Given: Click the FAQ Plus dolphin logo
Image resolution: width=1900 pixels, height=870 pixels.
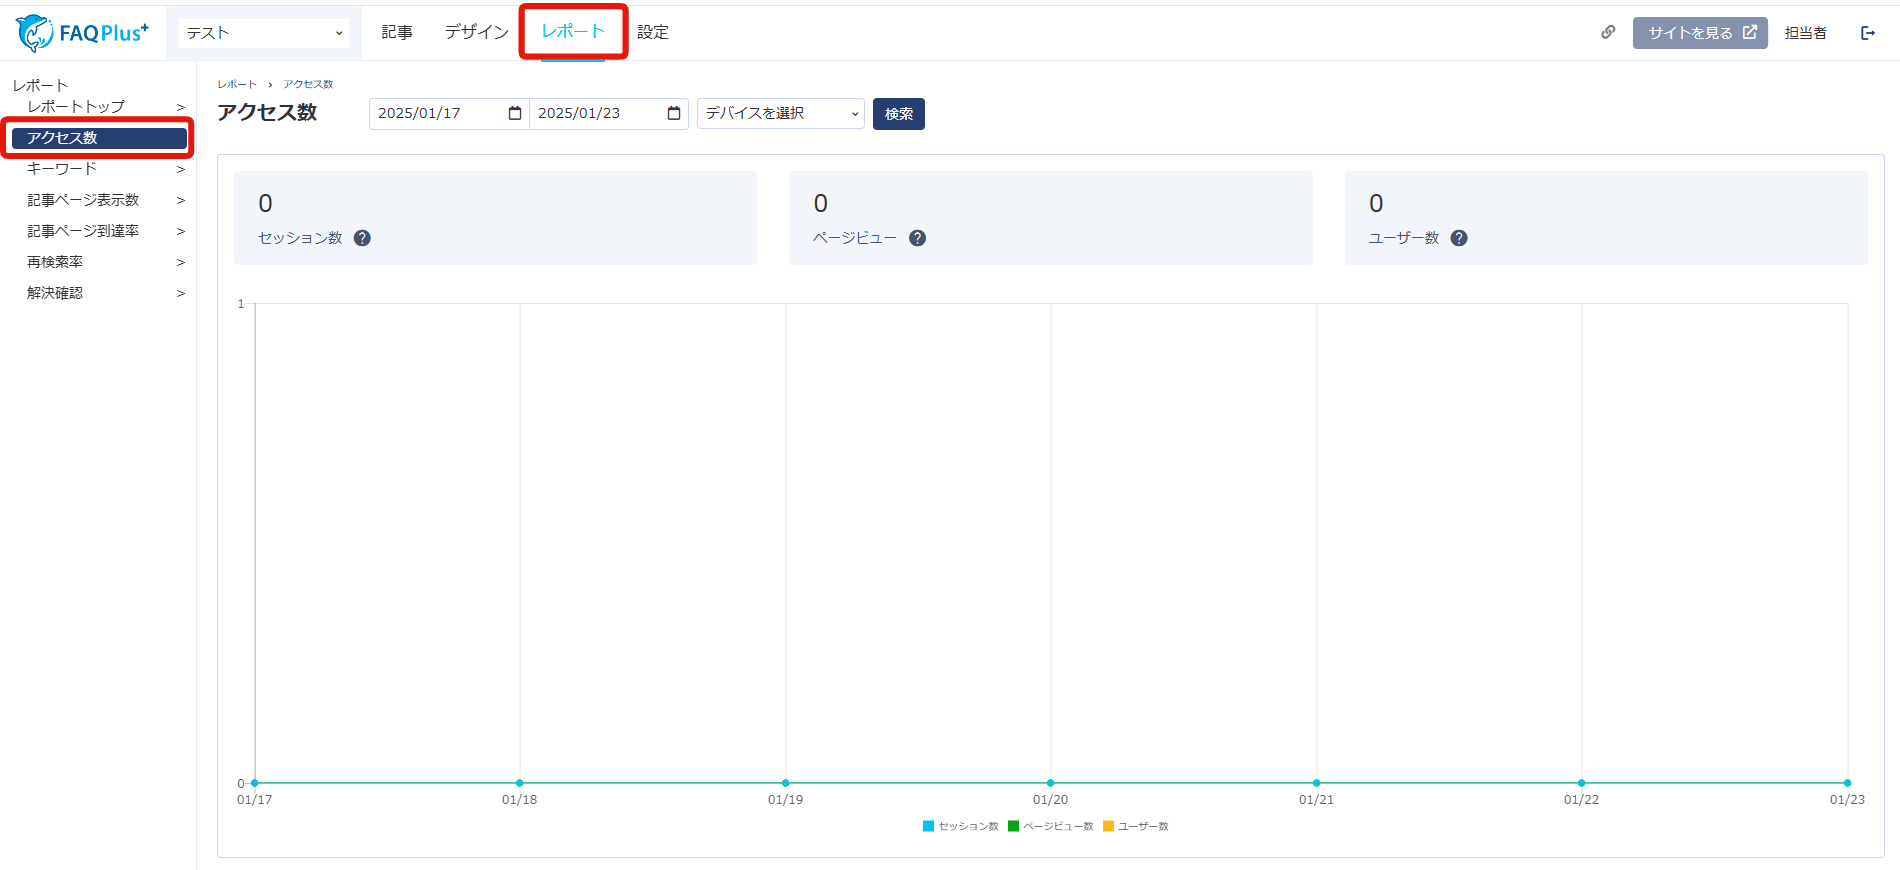Looking at the screenshot, I should 82,33.
